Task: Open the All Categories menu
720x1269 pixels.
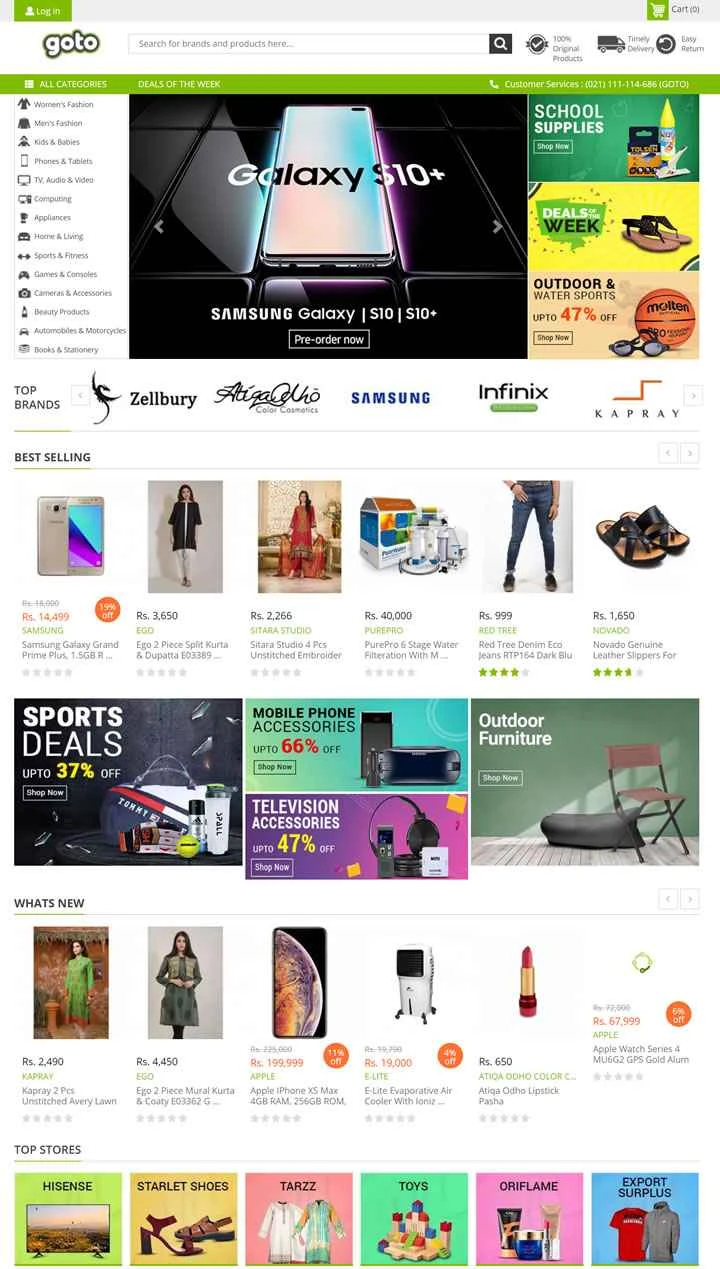Action: coord(66,84)
